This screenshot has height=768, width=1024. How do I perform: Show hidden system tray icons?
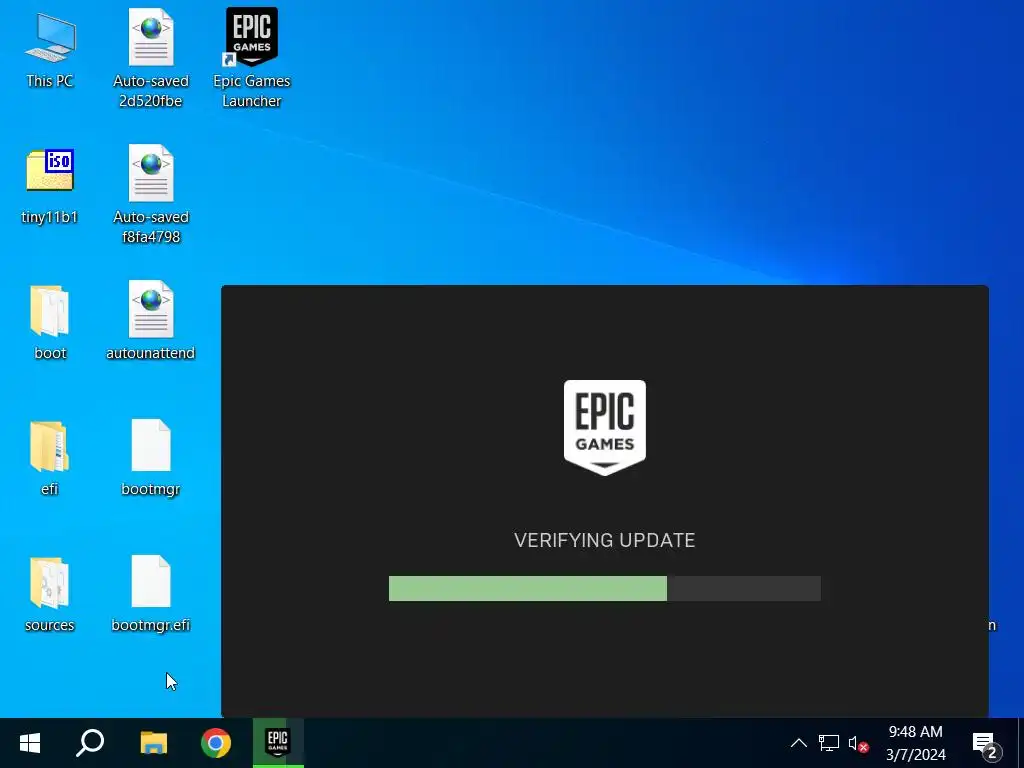click(x=799, y=743)
